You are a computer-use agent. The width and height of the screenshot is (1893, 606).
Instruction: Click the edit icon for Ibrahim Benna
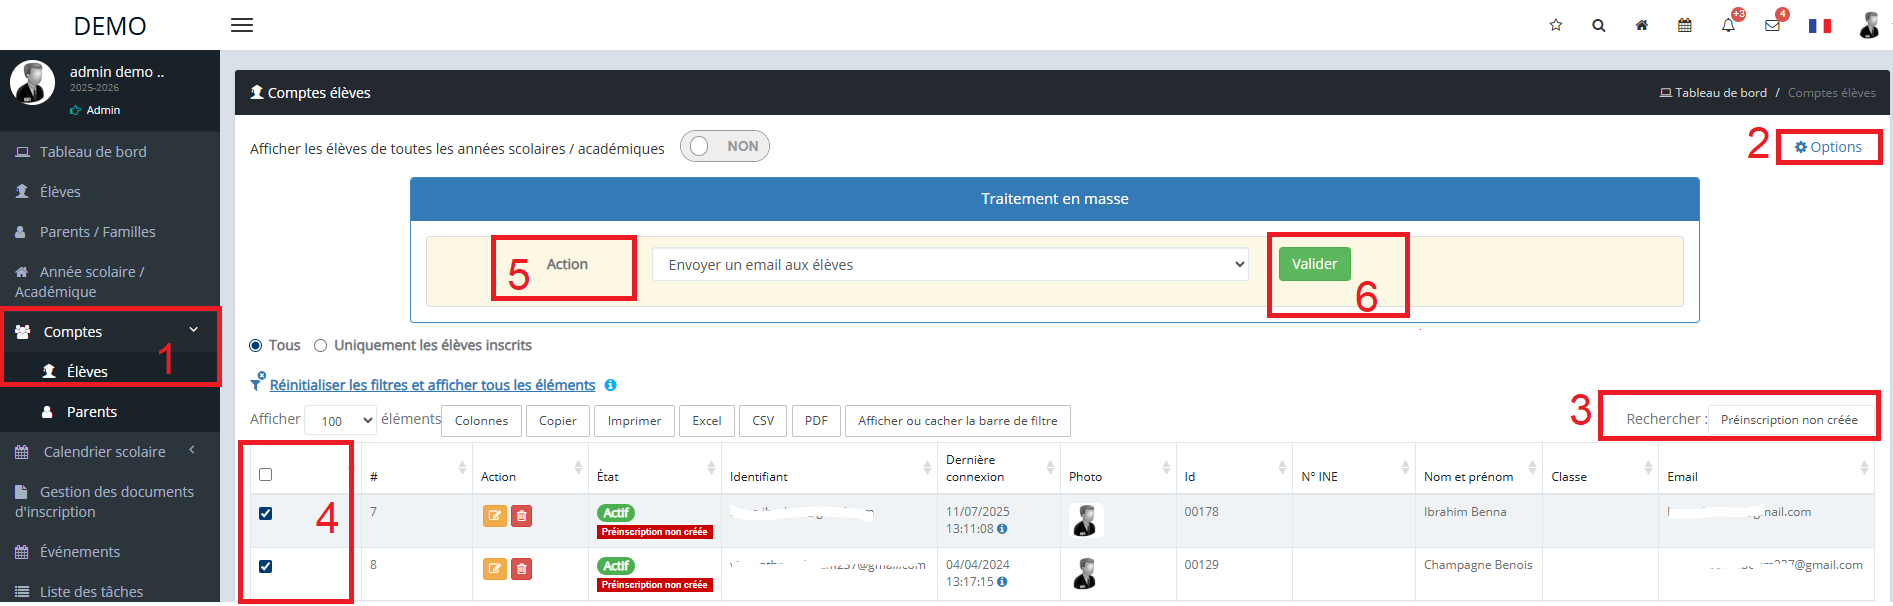pos(494,516)
